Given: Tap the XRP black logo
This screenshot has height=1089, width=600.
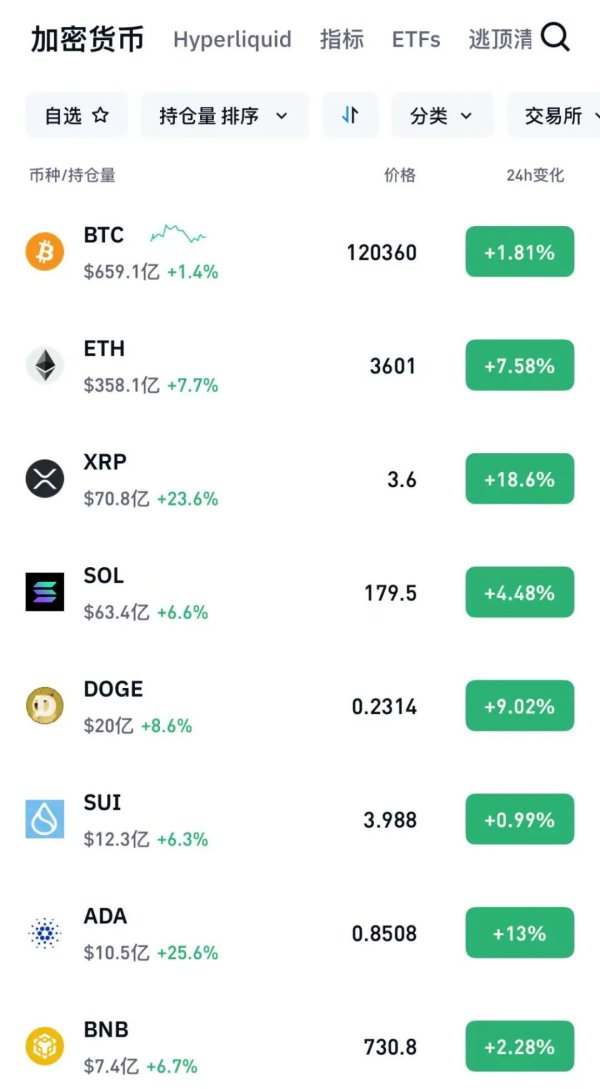Looking at the screenshot, I should (x=45, y=479).
